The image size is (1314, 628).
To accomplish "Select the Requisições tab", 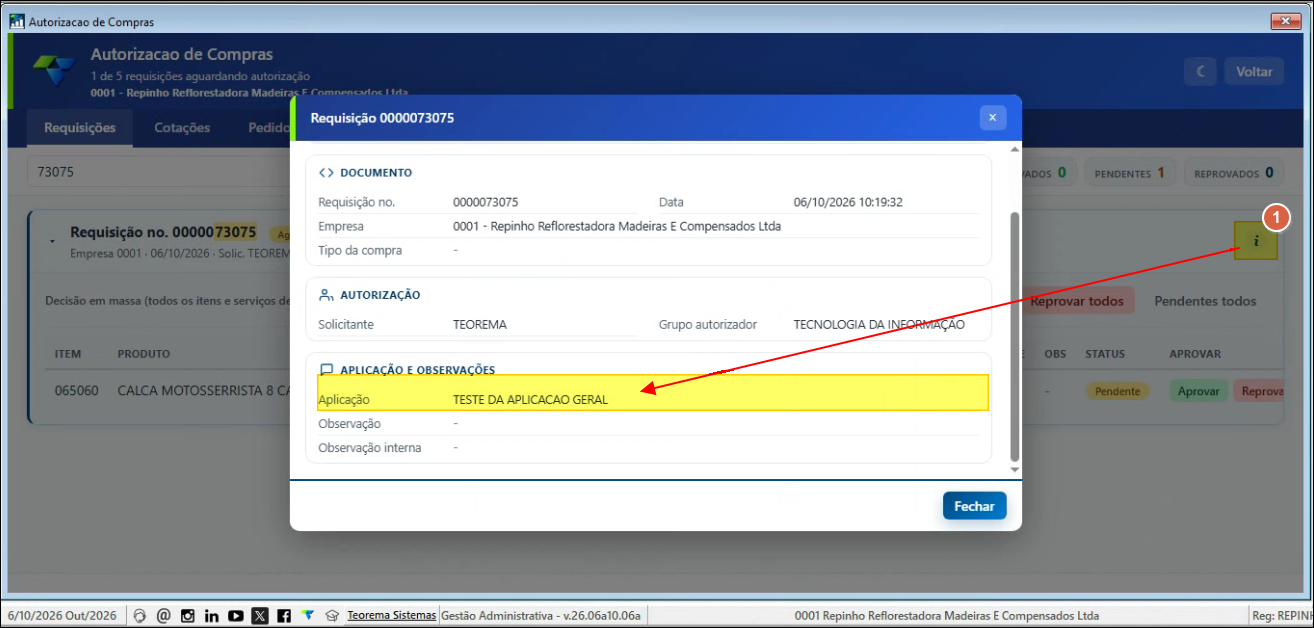I will tap(80, 128).
